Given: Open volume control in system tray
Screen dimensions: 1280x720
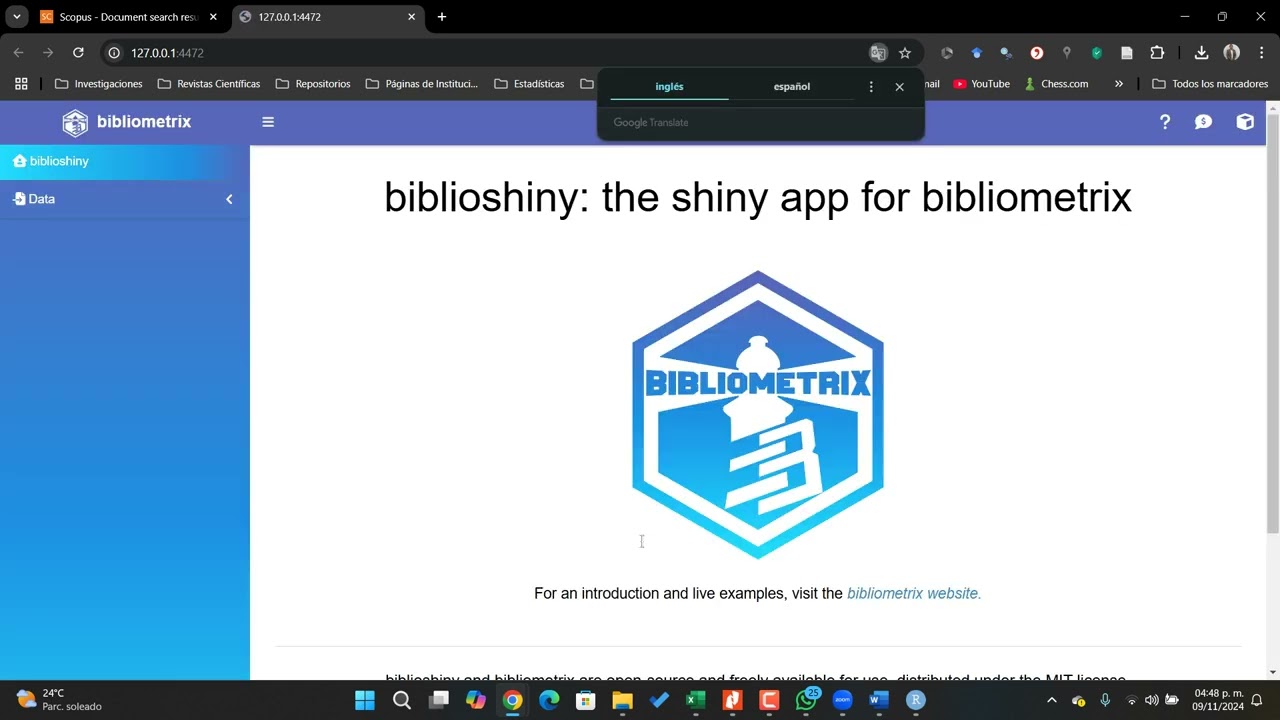Looking at the screenshot, I should coord(1151,700).
